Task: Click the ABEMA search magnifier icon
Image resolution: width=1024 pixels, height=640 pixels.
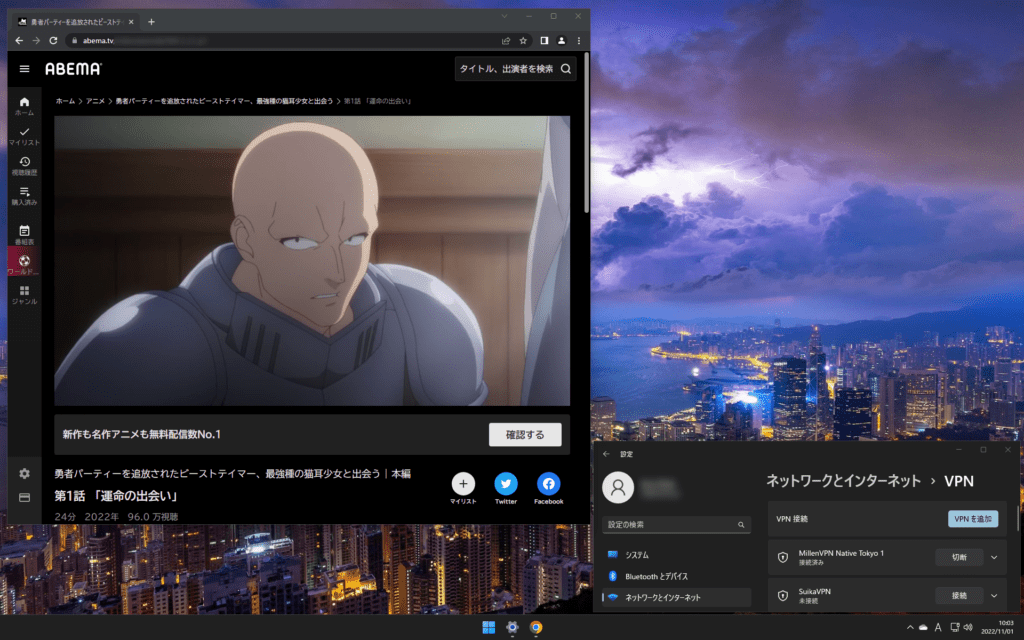Action: pos(566,69)
